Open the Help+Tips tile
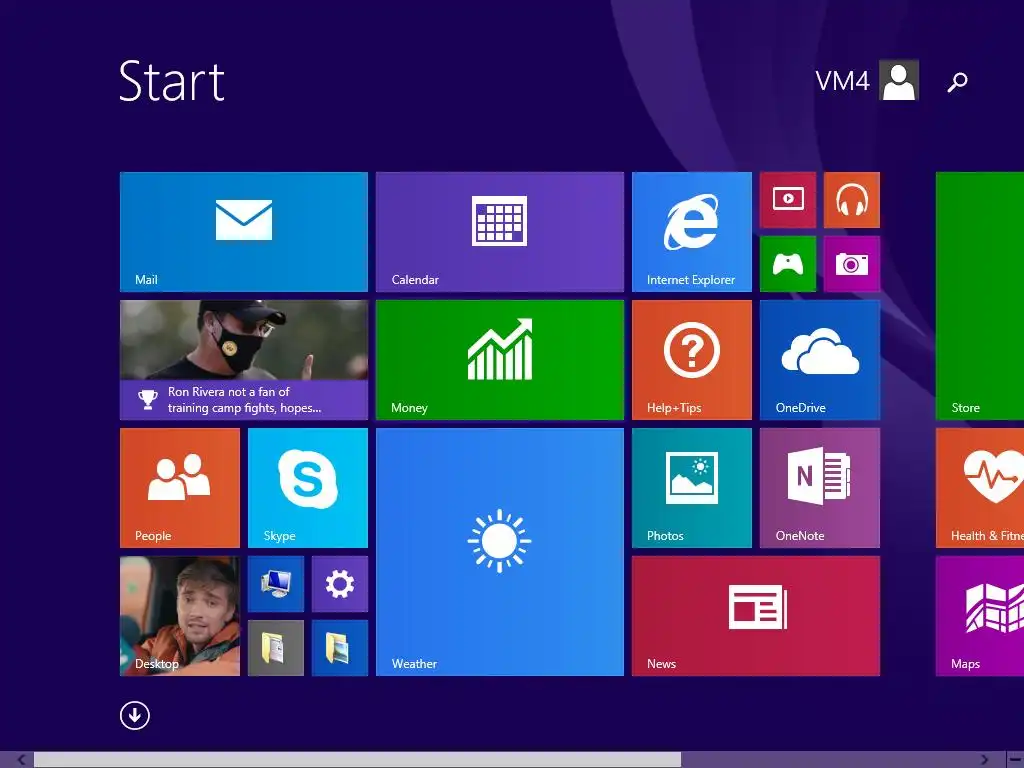Screen dimensions: 1024x768 [x=692, y=360]
